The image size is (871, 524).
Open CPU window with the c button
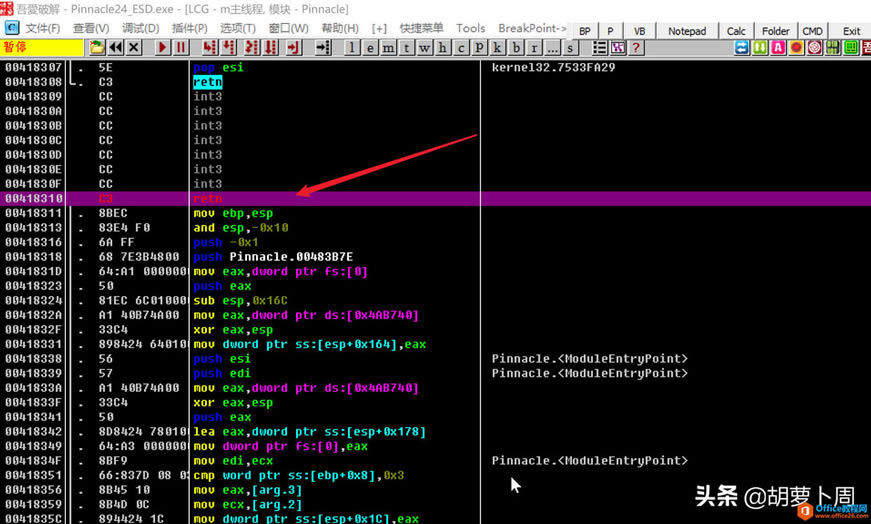[x=461, y=48]
